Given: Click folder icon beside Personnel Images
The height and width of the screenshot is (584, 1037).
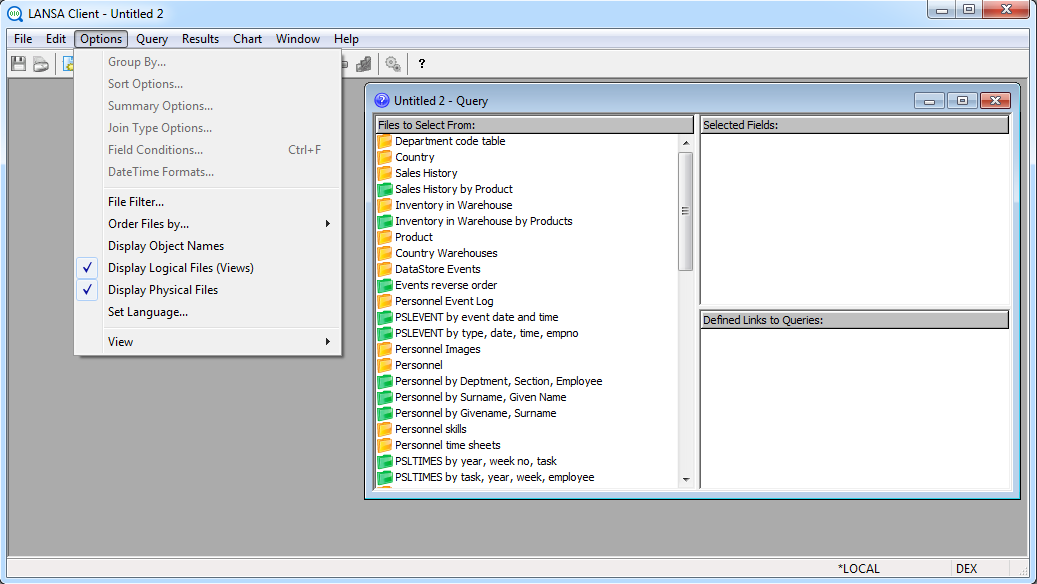Looking at the screenshot, I should pos(385,349).
